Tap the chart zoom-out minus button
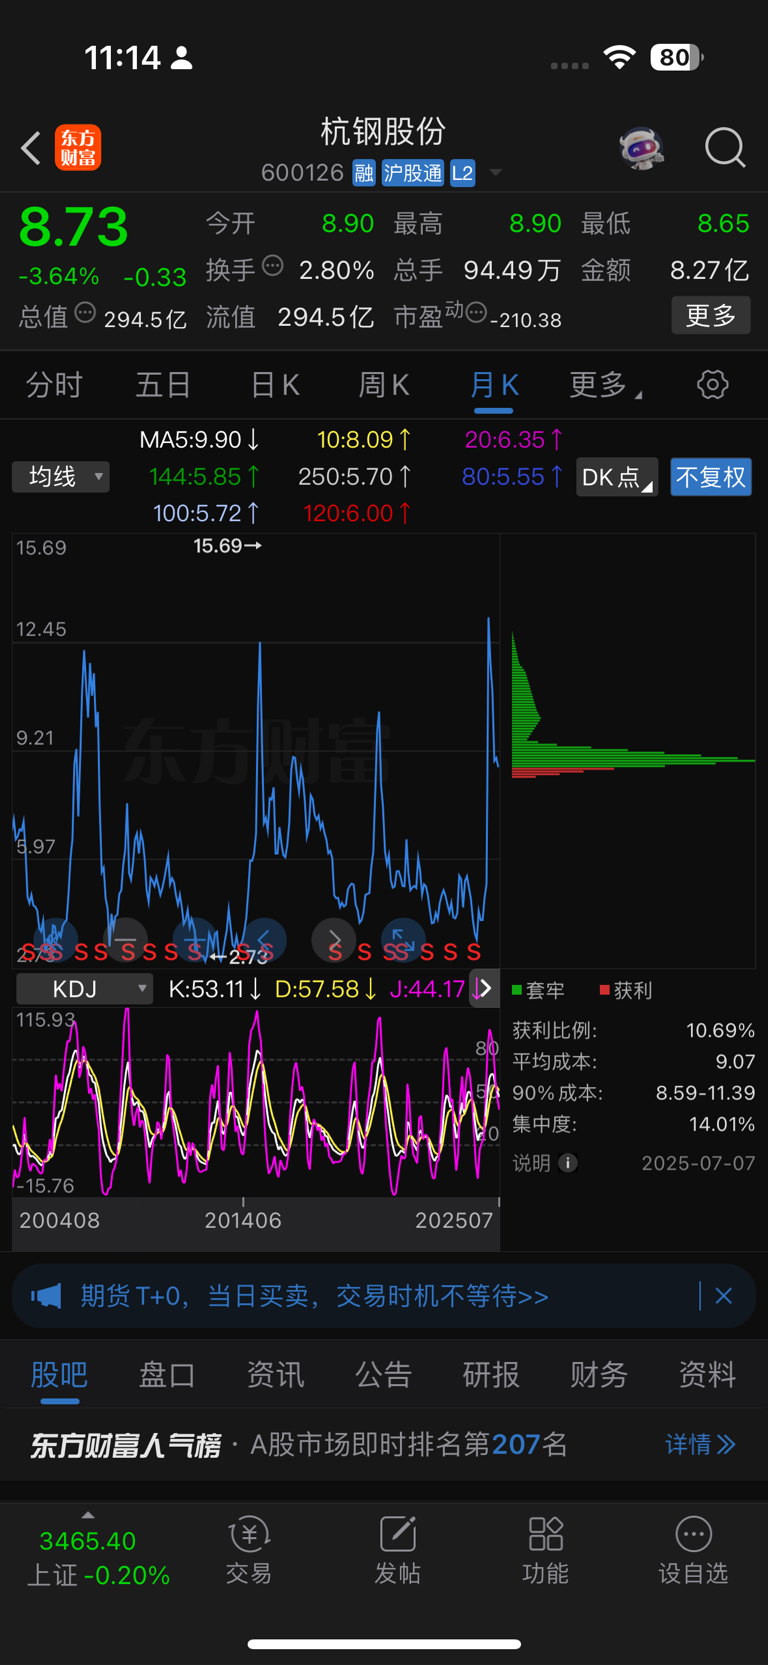Screen dimensions: 769x1665 [125, 940]
